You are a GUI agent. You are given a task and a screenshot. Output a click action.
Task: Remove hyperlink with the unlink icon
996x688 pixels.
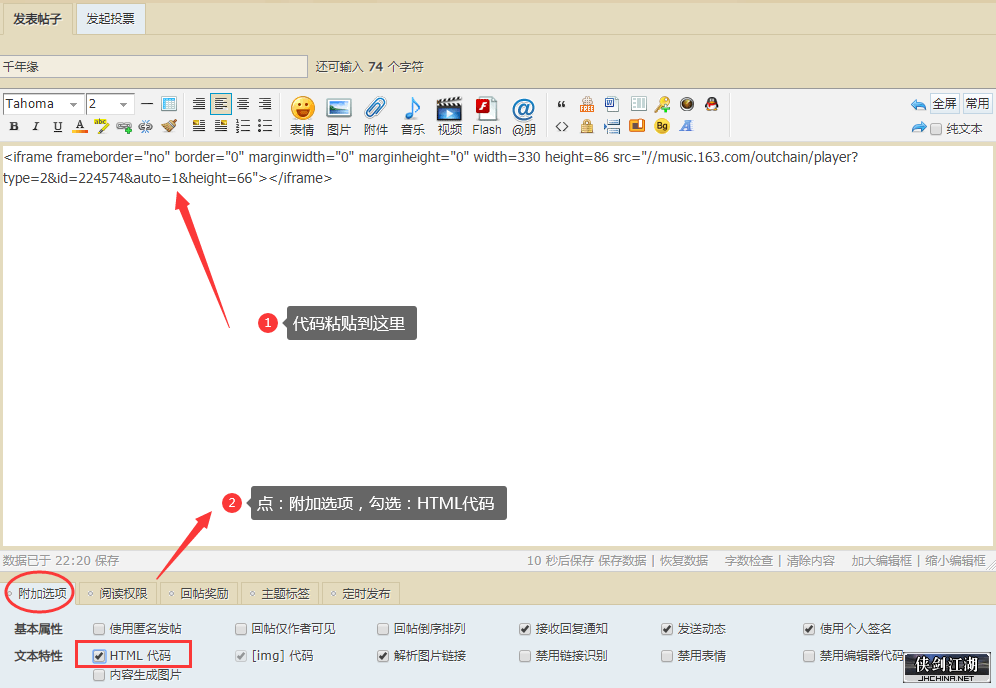(x=145, y=126)
